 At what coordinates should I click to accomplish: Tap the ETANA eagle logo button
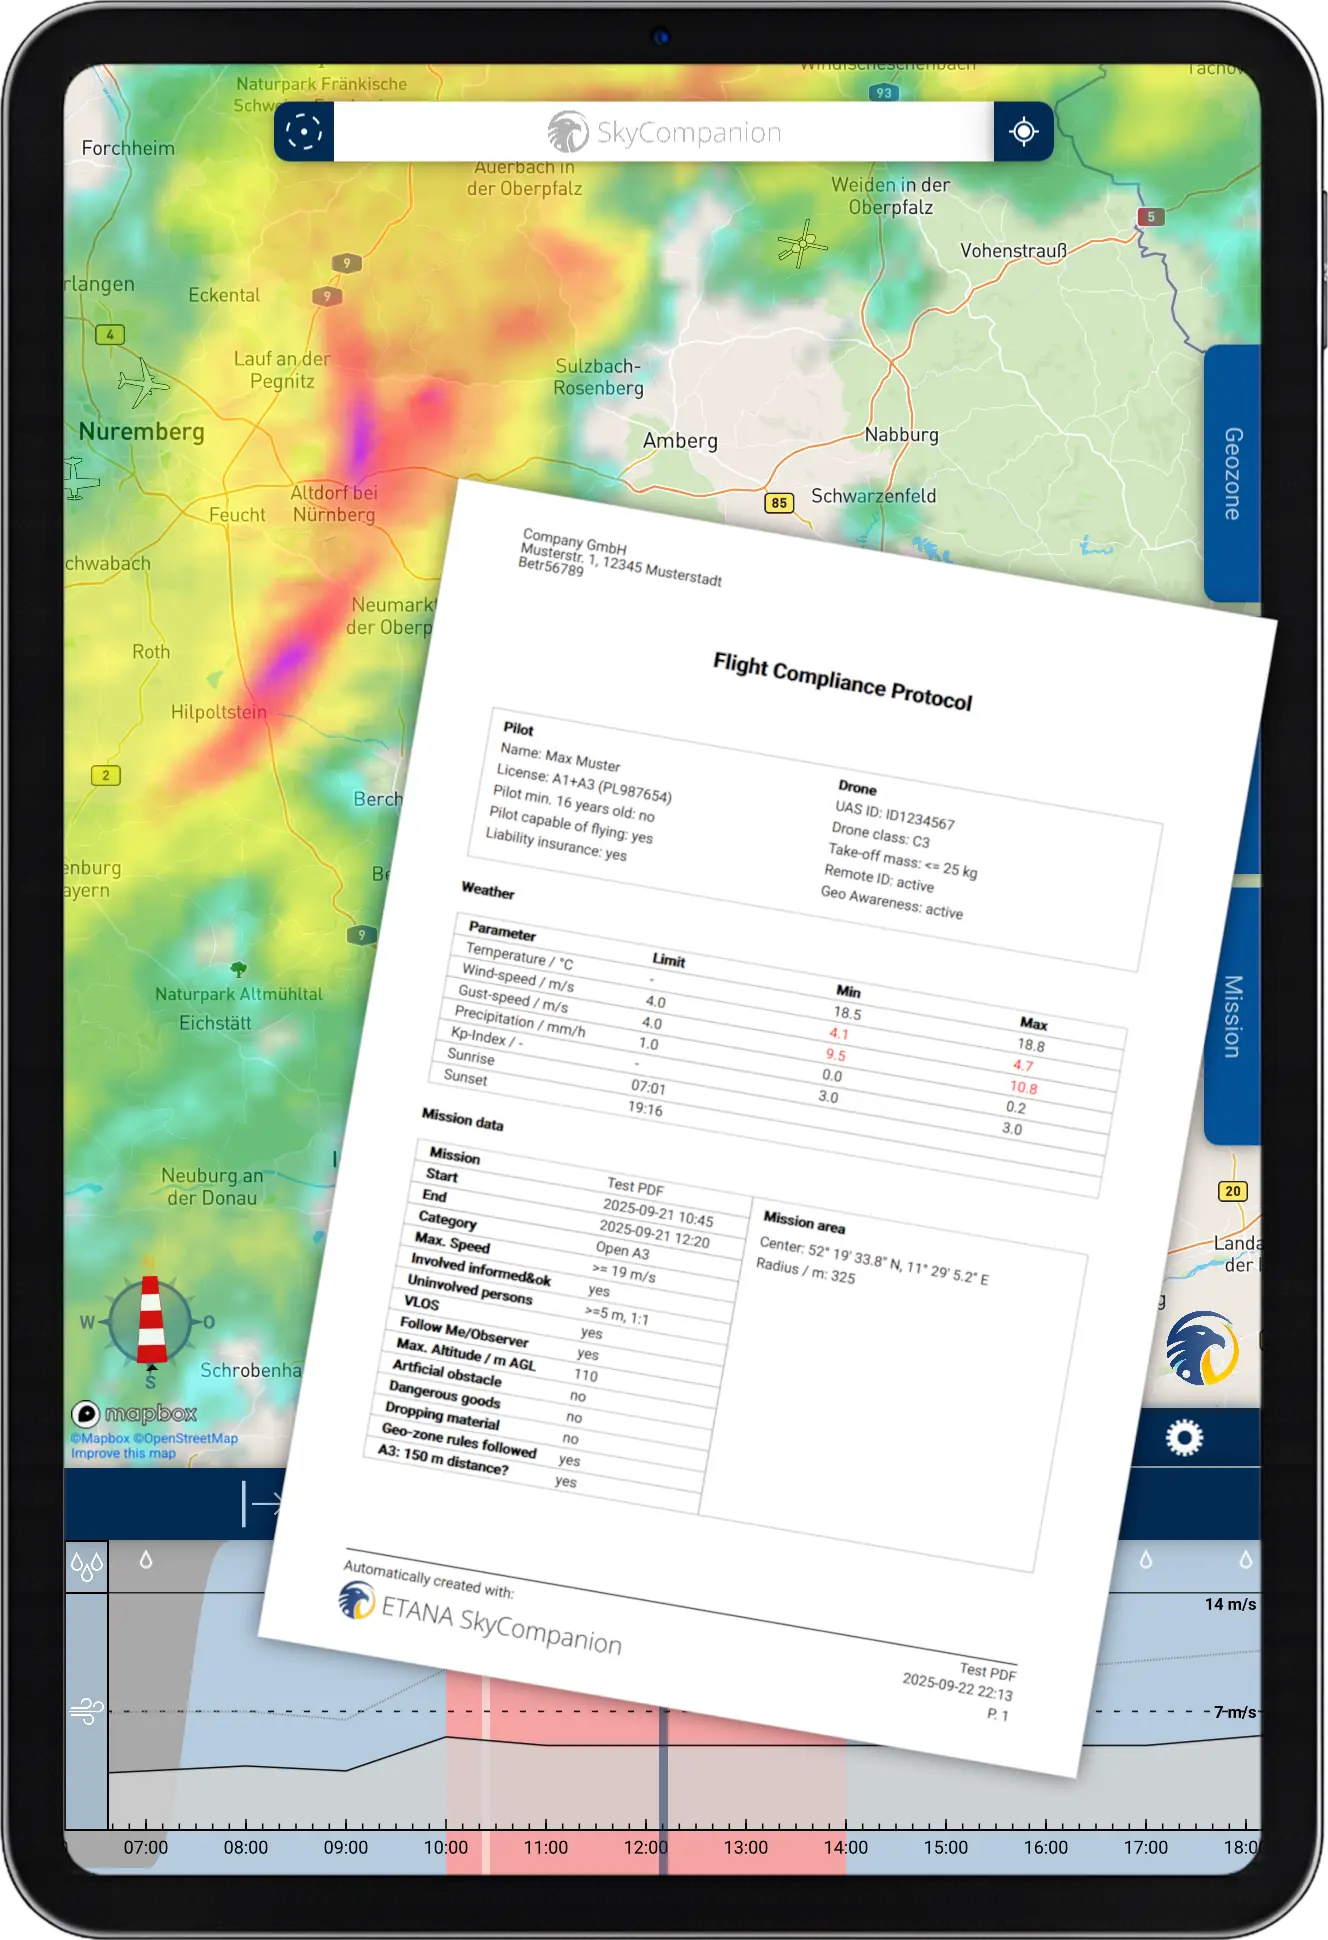1202,1348
